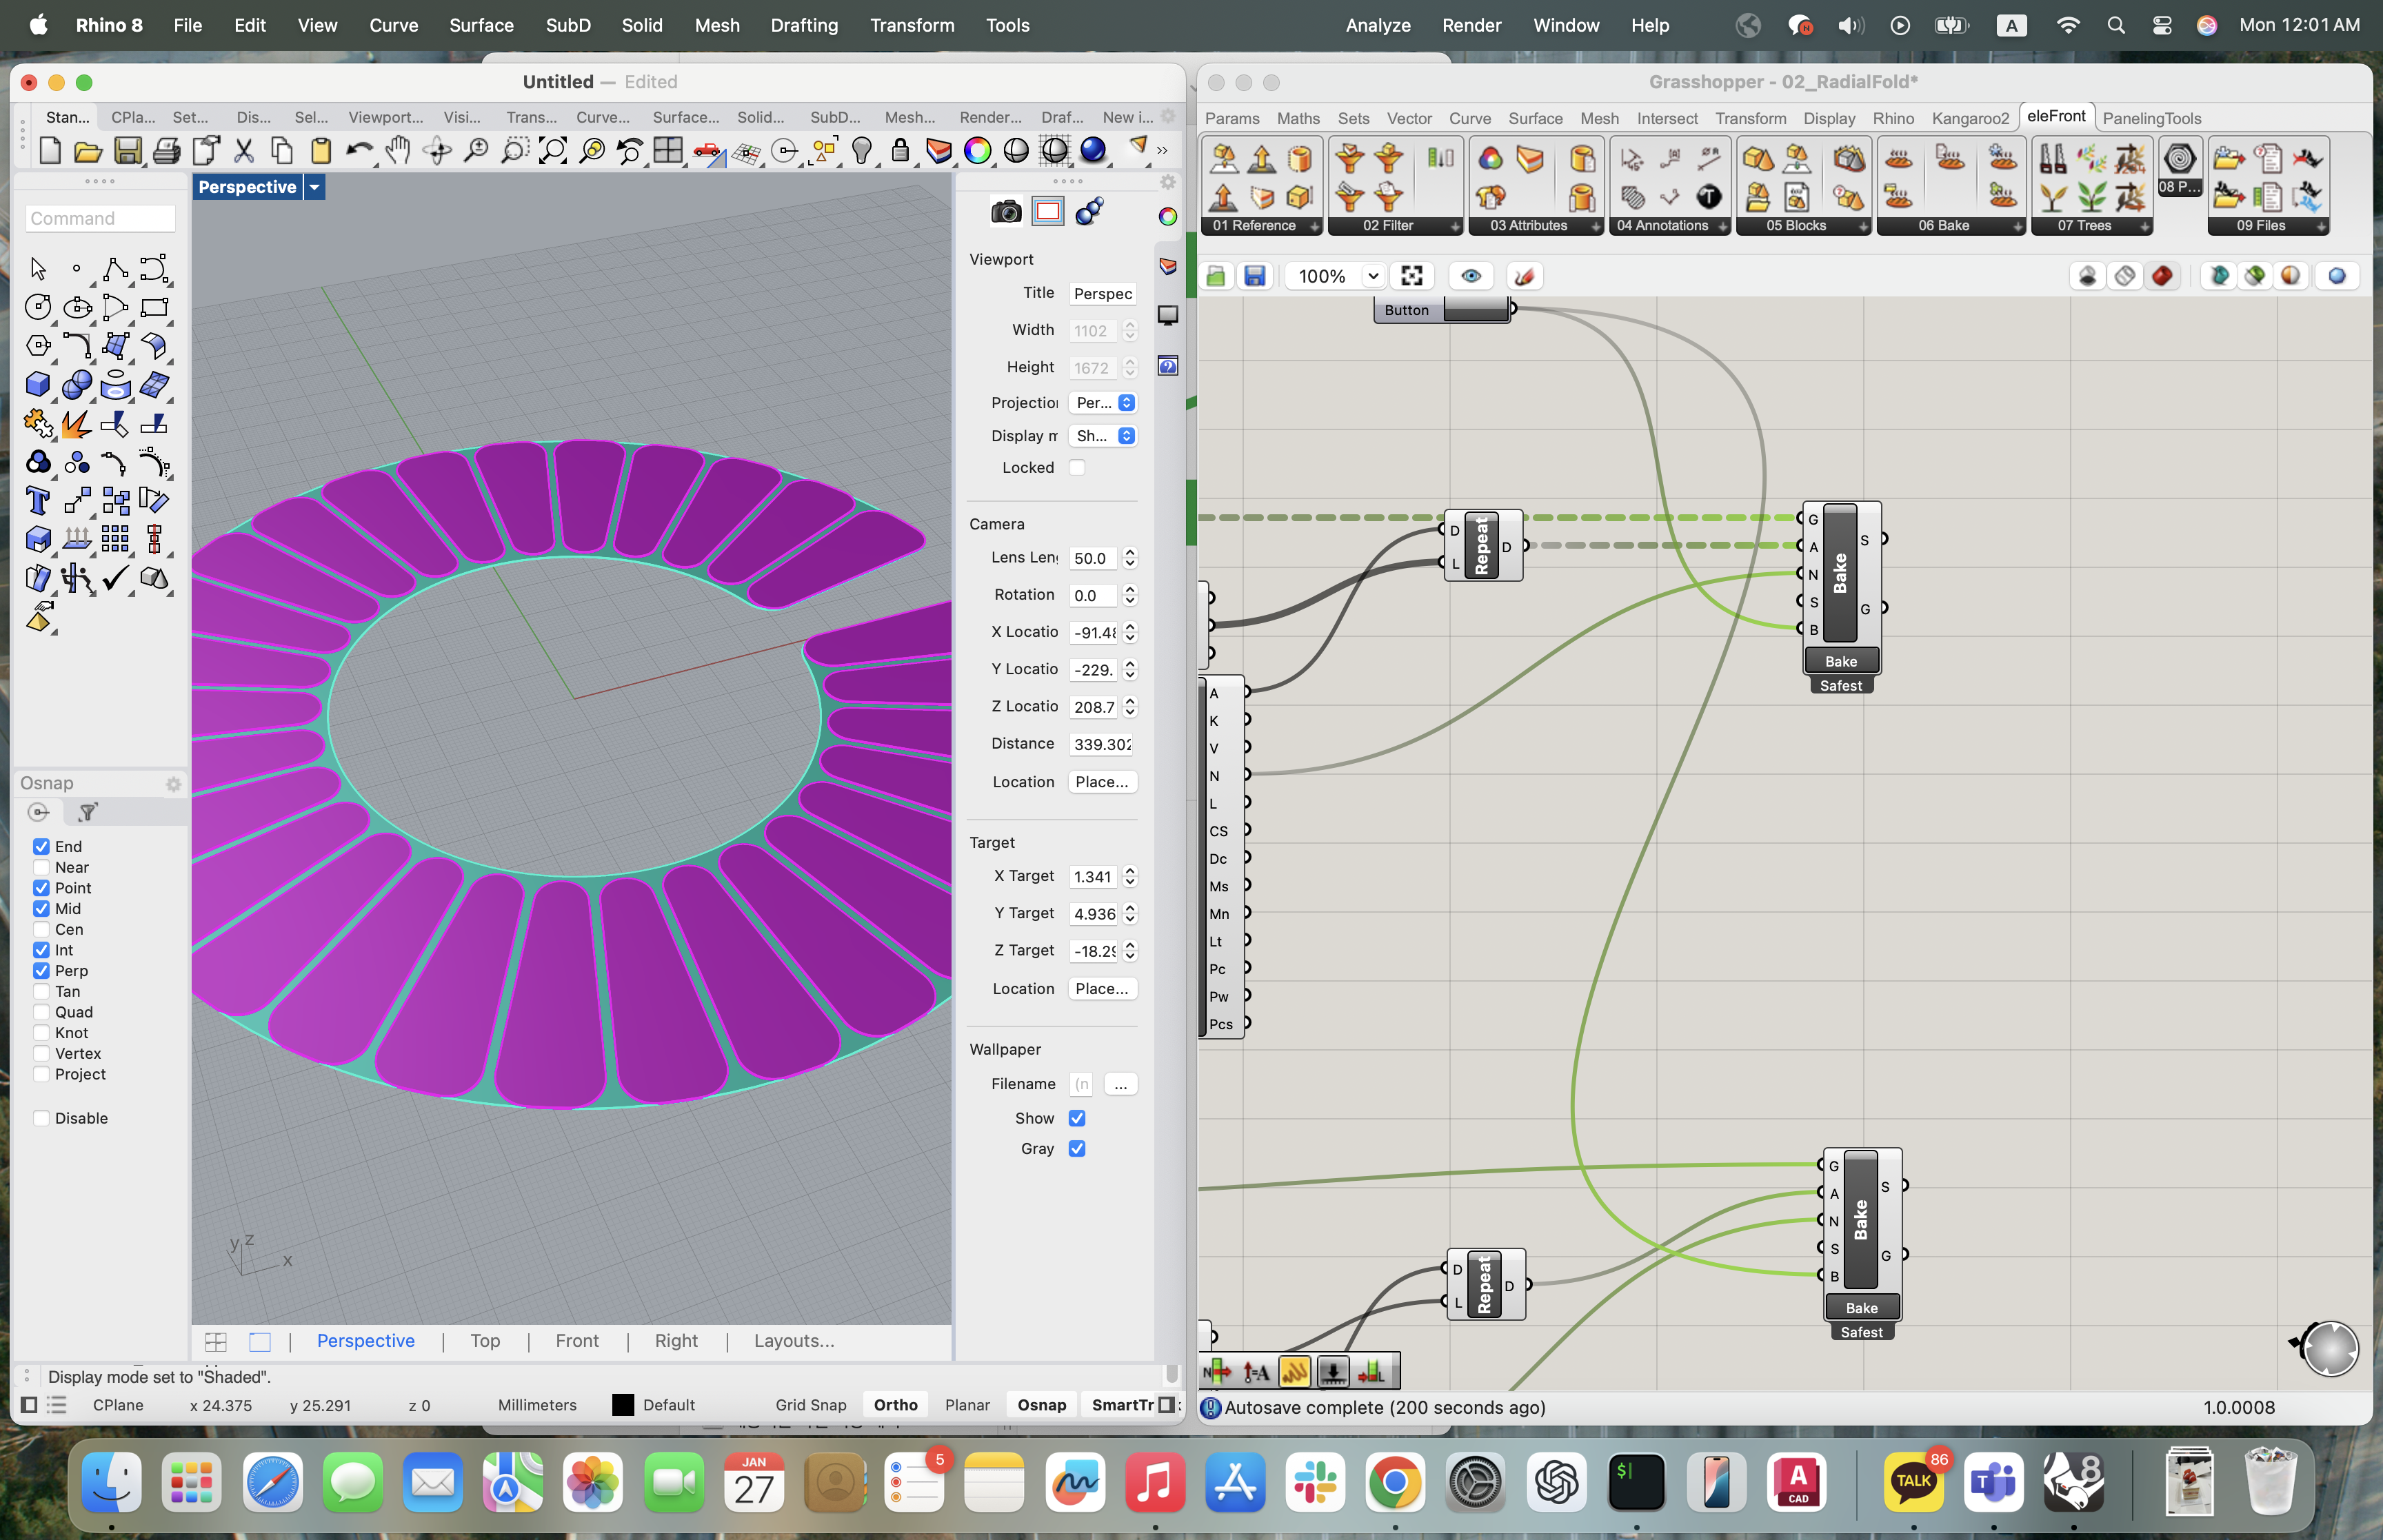This screenshot has height=1540, width=2383.
Task: Uncheck the wallpaper Gray checkbox
Action: pos(1077,1149)
